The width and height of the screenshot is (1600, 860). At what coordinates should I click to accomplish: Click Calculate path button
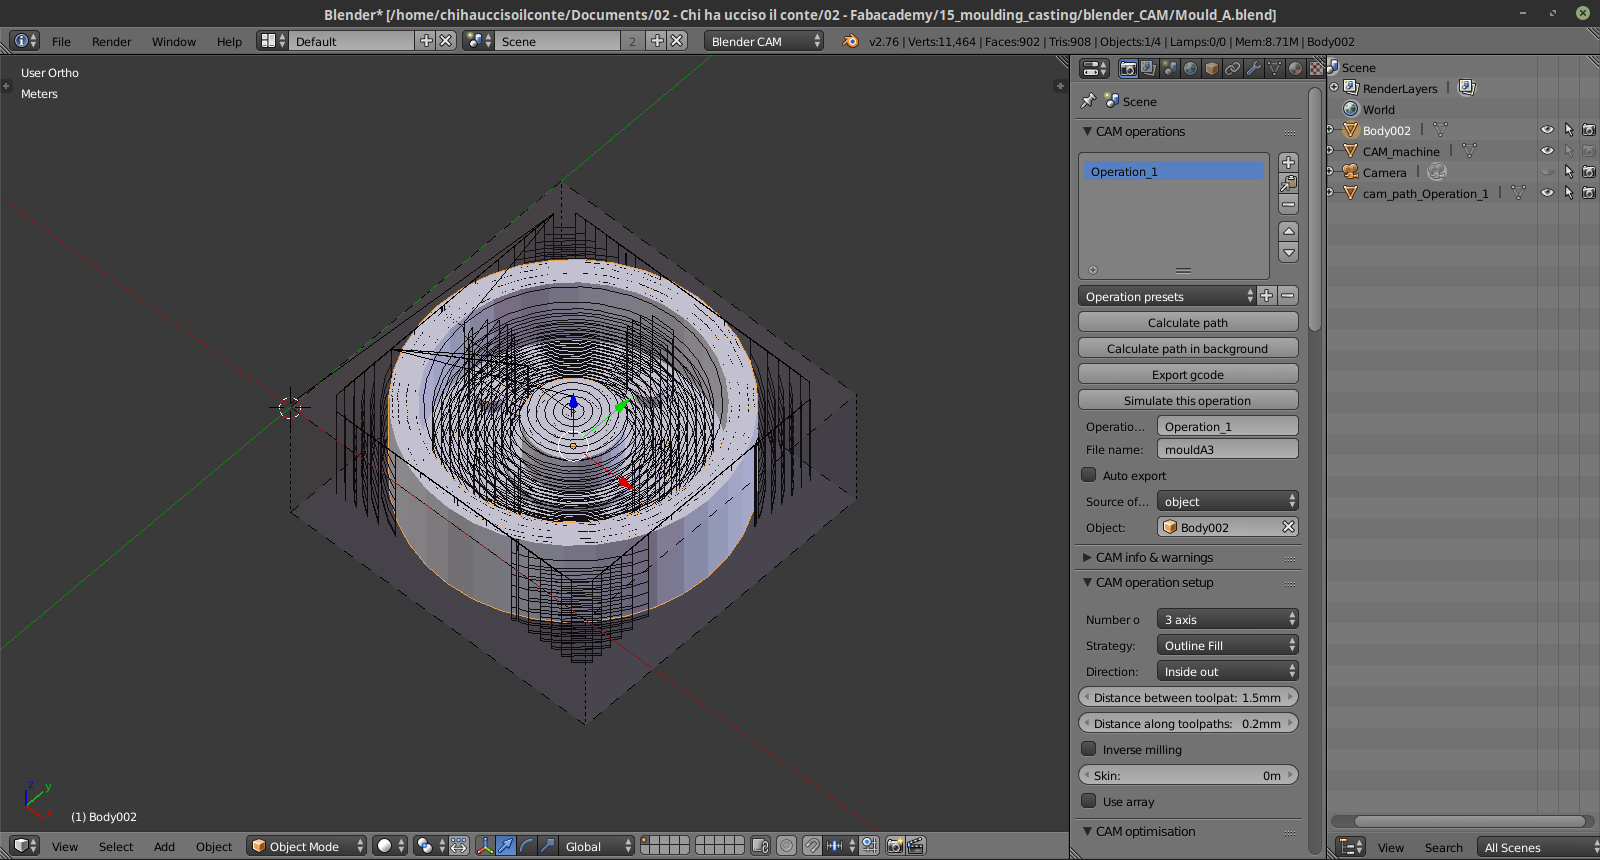pyautogui.click(x=1188, y=322)
